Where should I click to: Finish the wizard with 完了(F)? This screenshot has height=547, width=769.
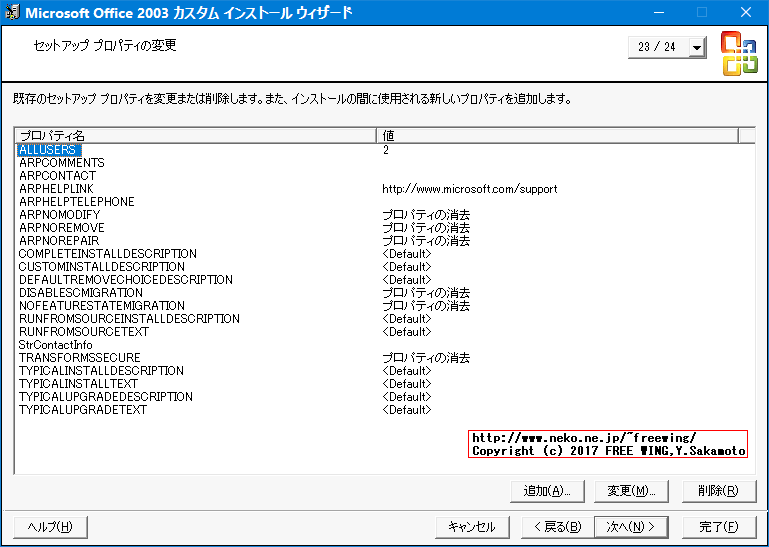tap(719, 527)
